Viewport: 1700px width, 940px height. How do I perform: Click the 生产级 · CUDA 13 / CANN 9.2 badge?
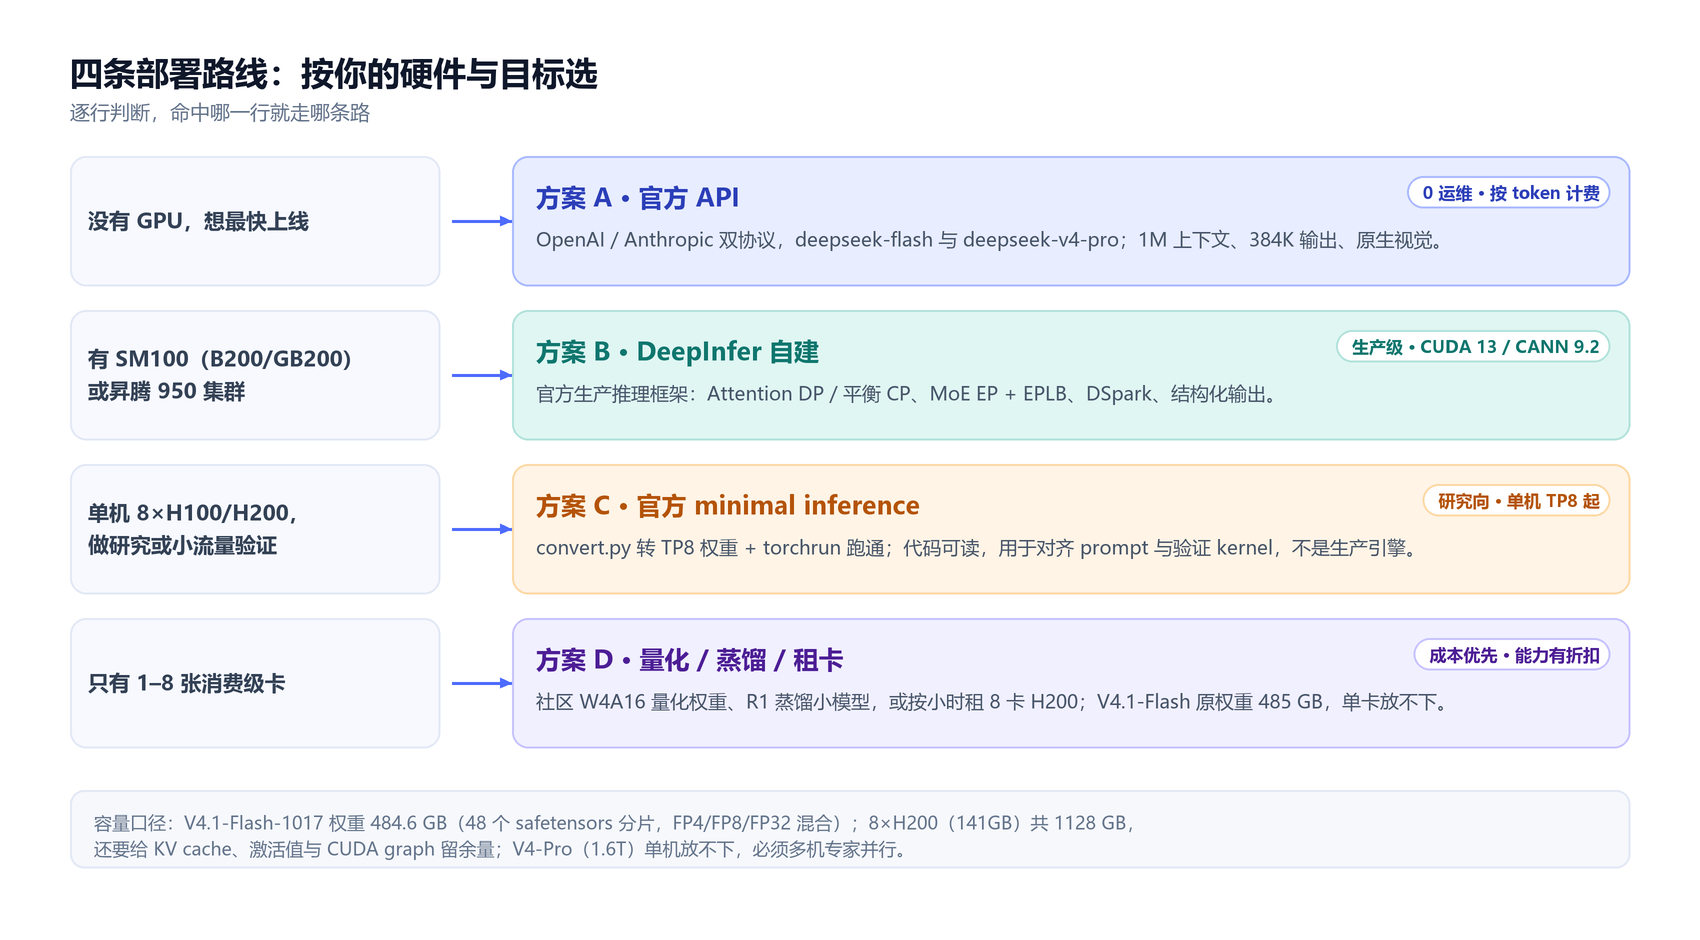pos(1473,347)
